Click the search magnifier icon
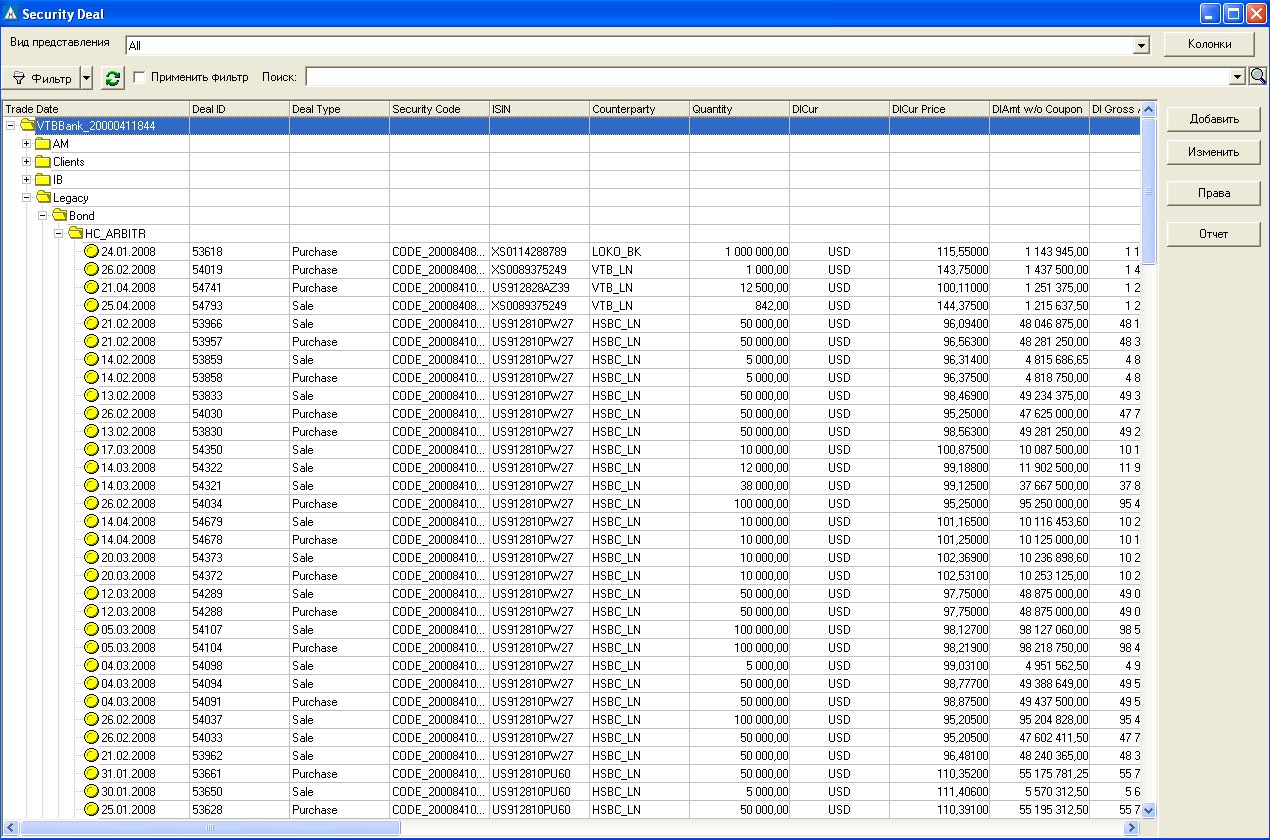The image size is (1270, 840). (x=1257, y=76)
